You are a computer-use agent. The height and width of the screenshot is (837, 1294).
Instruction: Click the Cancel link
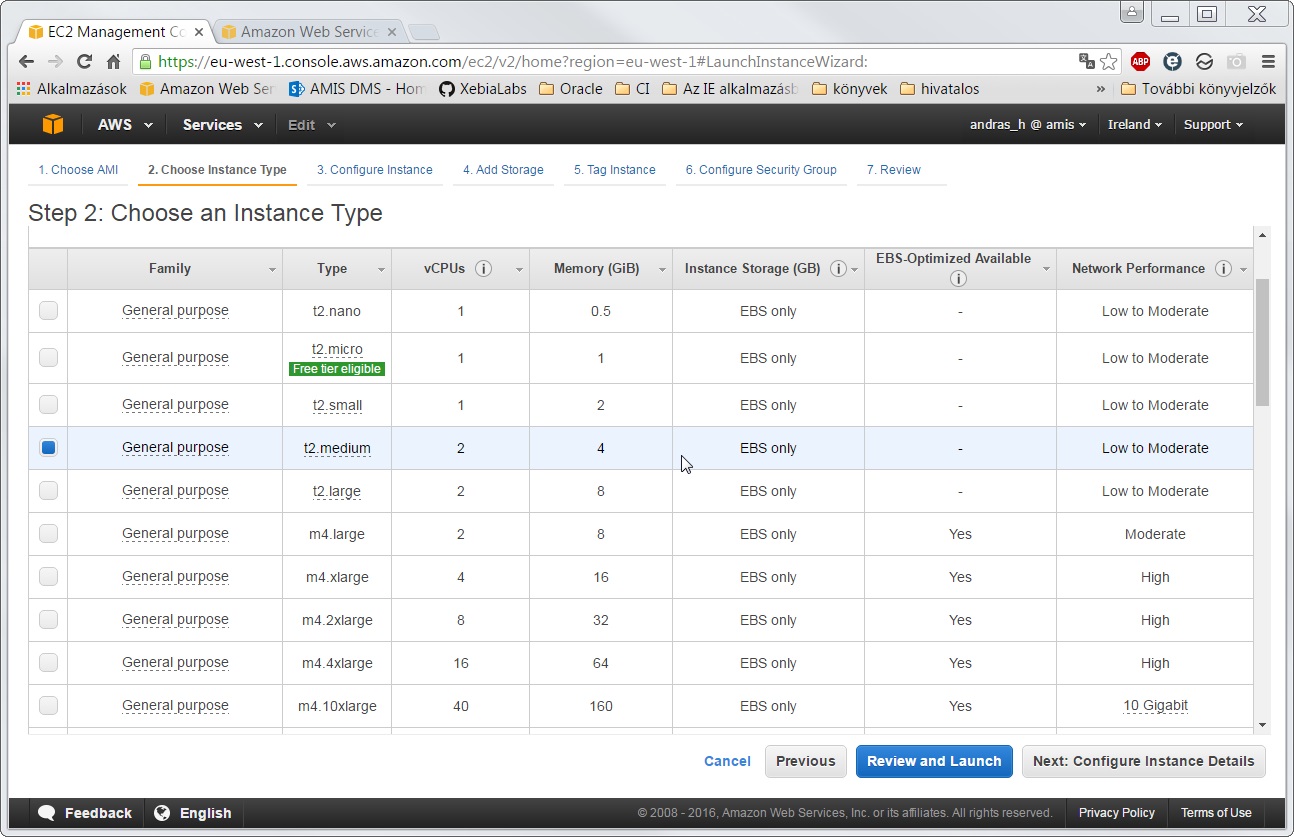point(727,761)
